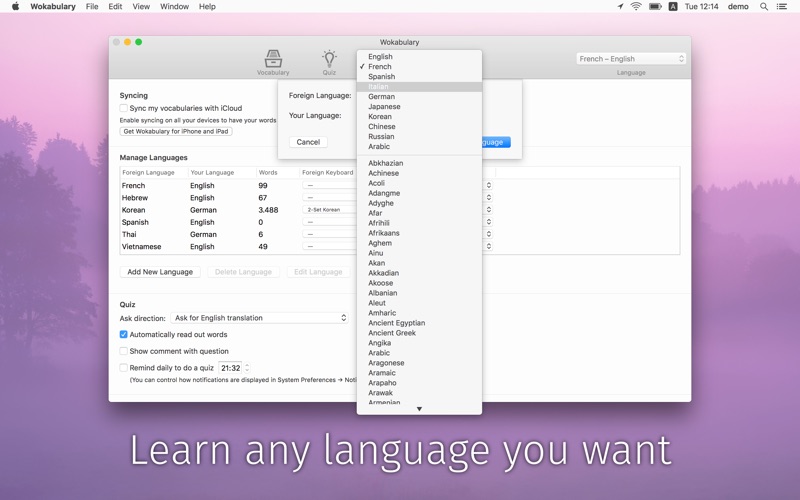Choose English in the language popup
Image resolution: width=800 pixels, height=500 pixels.
(419, 57)
